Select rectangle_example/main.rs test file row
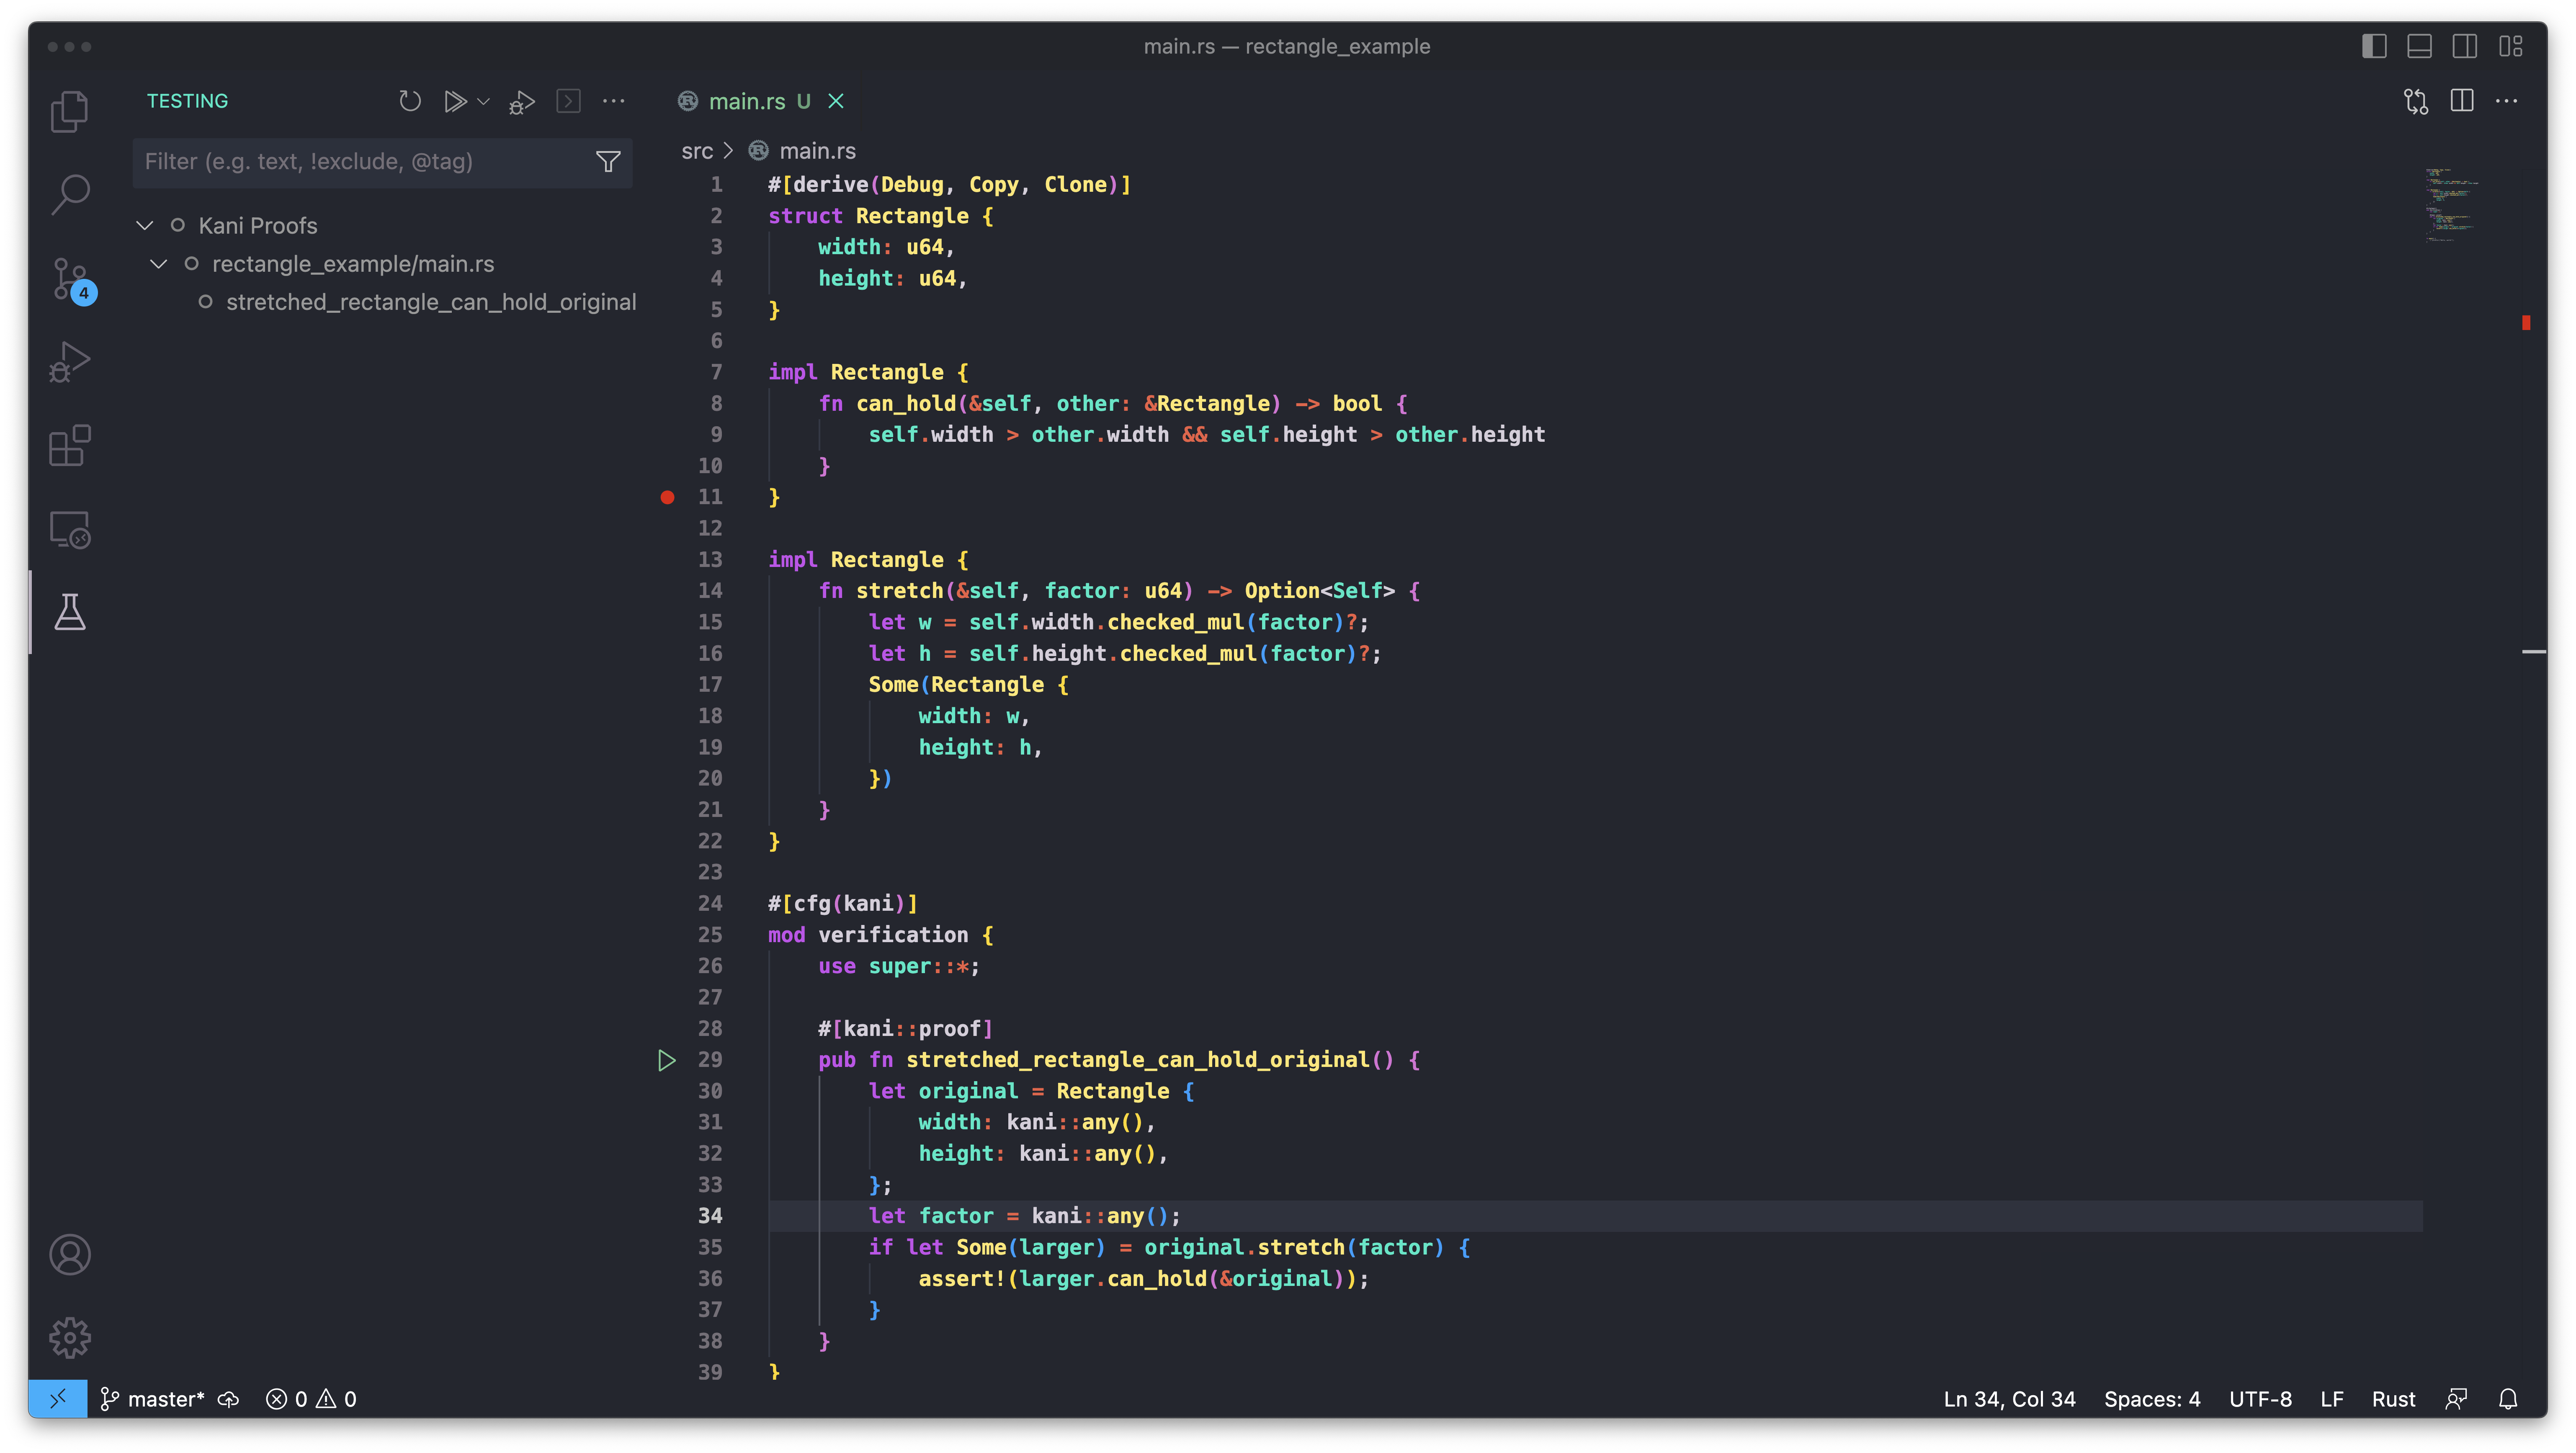Viewport: 2576px width, 1453px height. coord(353,264)
